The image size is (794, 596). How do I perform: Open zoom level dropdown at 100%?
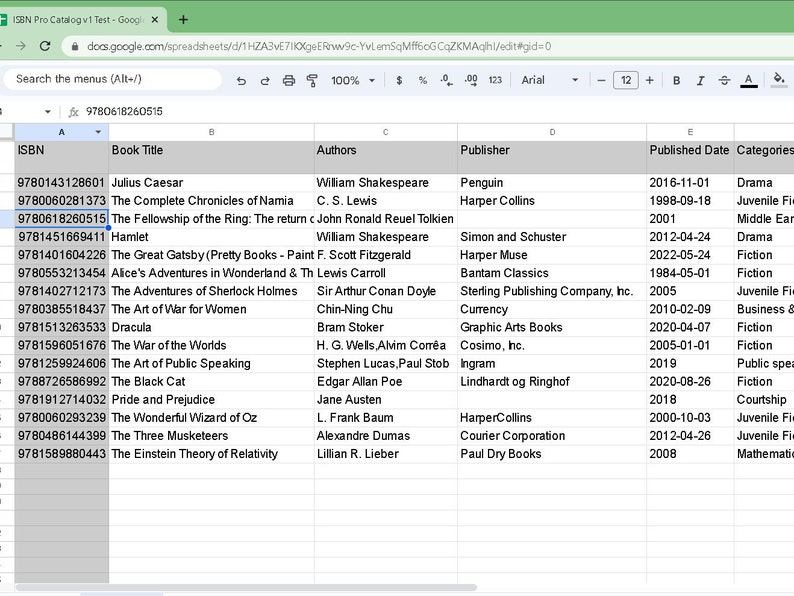[353, 81]
